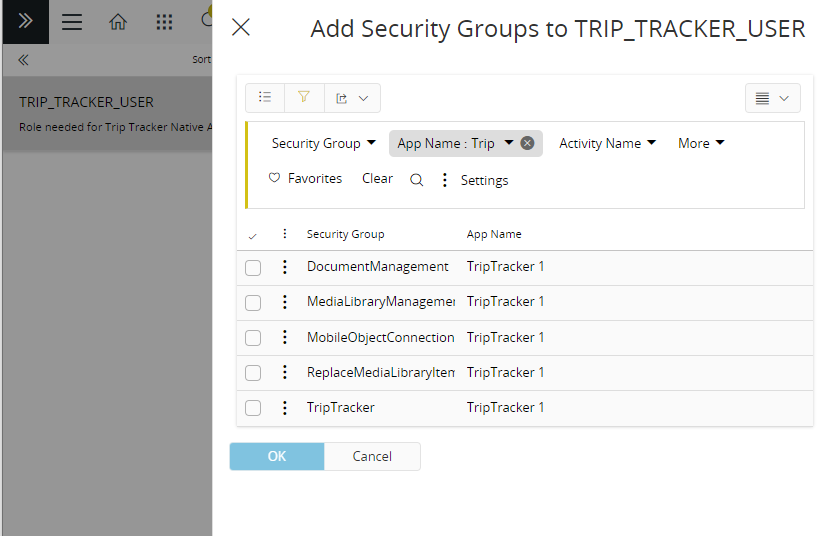This screenshot has width=829, height=536.
Task: Check the DocumentManagement row checkbox
Action: coord(253,267)
